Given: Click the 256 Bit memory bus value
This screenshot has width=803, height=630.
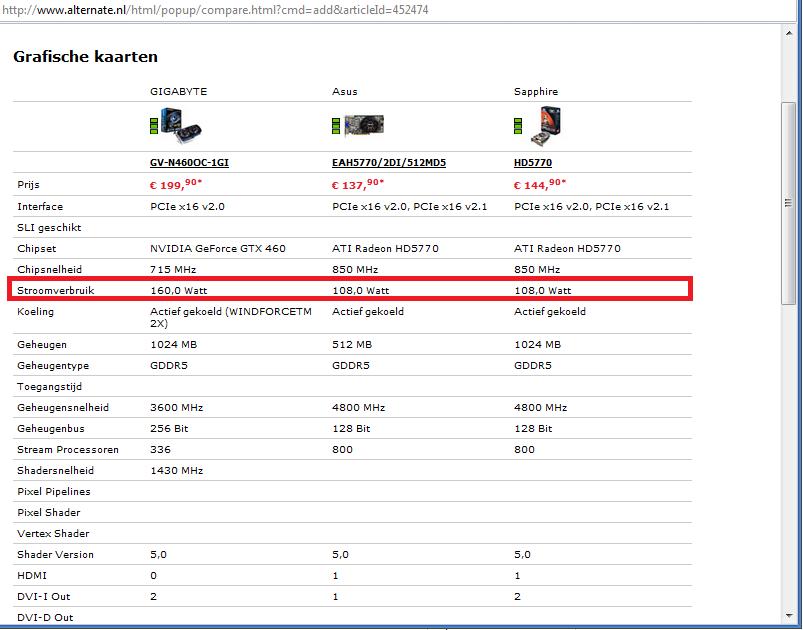Looking at the screenshot, I should [169, 429].
